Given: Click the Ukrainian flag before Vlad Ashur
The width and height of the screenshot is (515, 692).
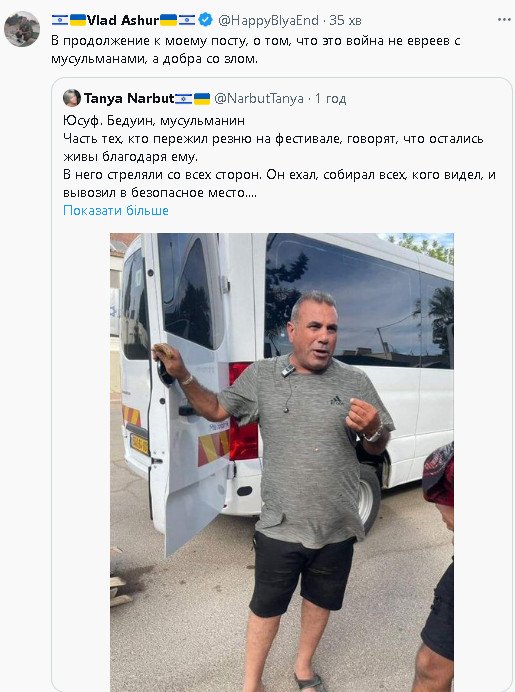Looking at the screenshot, I should (78, 20).
